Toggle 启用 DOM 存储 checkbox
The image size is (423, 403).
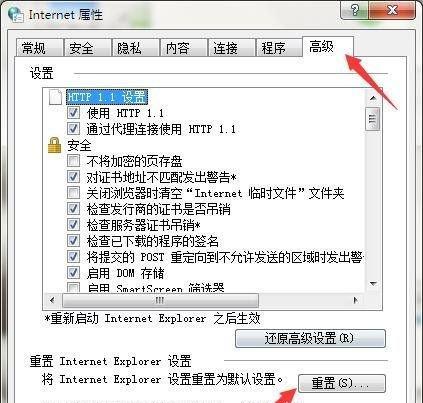(x=73, y=273)
